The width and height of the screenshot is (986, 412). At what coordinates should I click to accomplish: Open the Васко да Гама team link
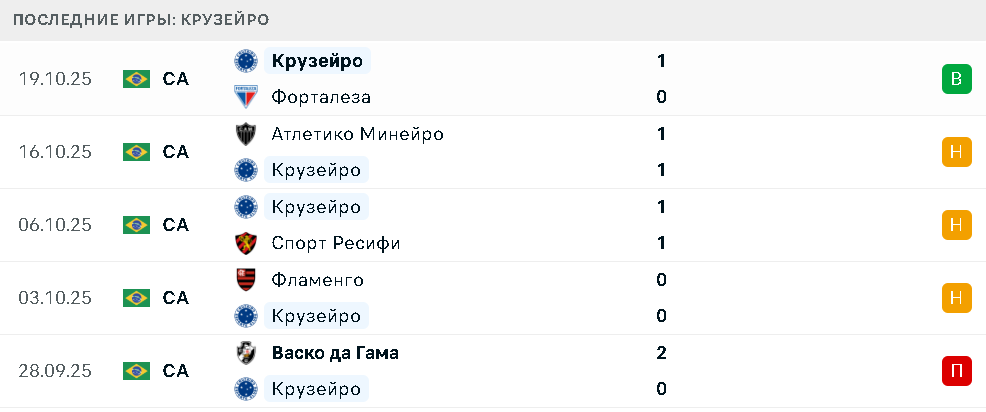pyautogui.click(x=336, y=353)
